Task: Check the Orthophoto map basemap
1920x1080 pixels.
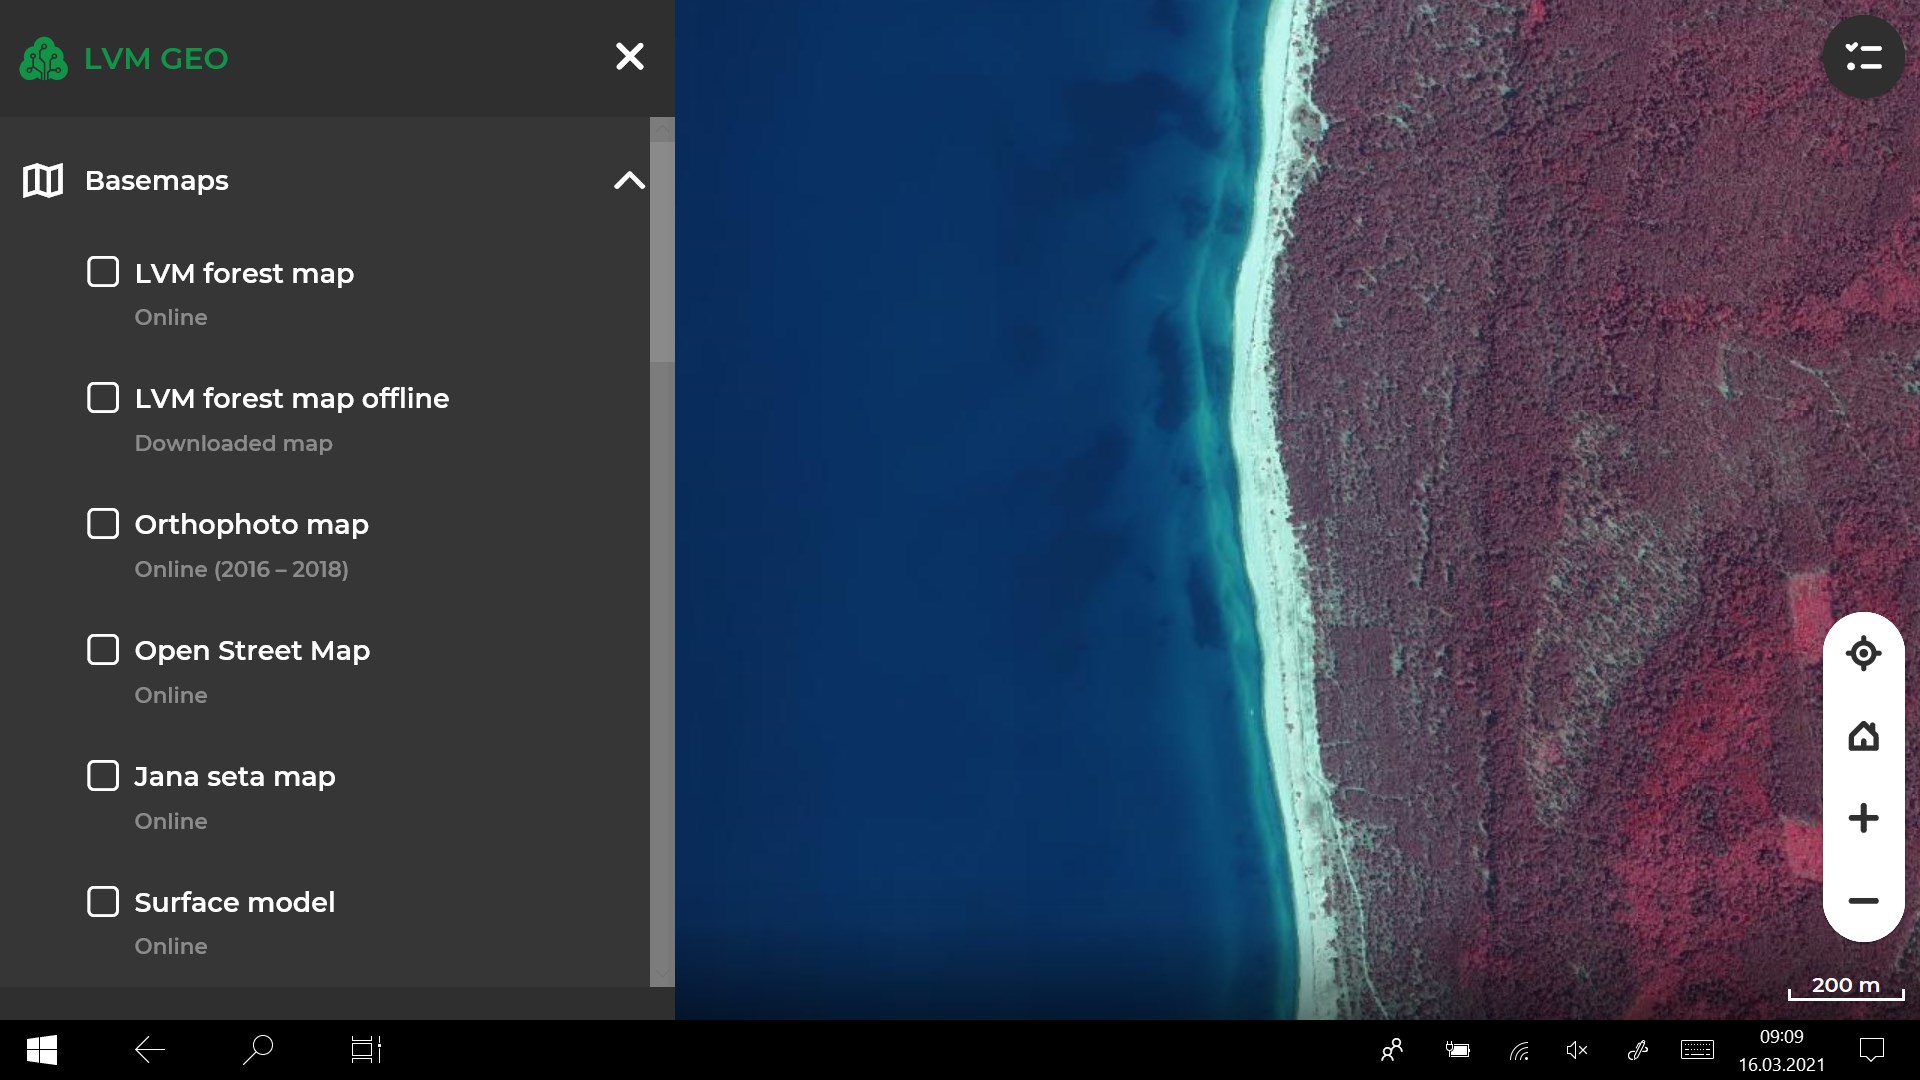Action: coord(103,524)
